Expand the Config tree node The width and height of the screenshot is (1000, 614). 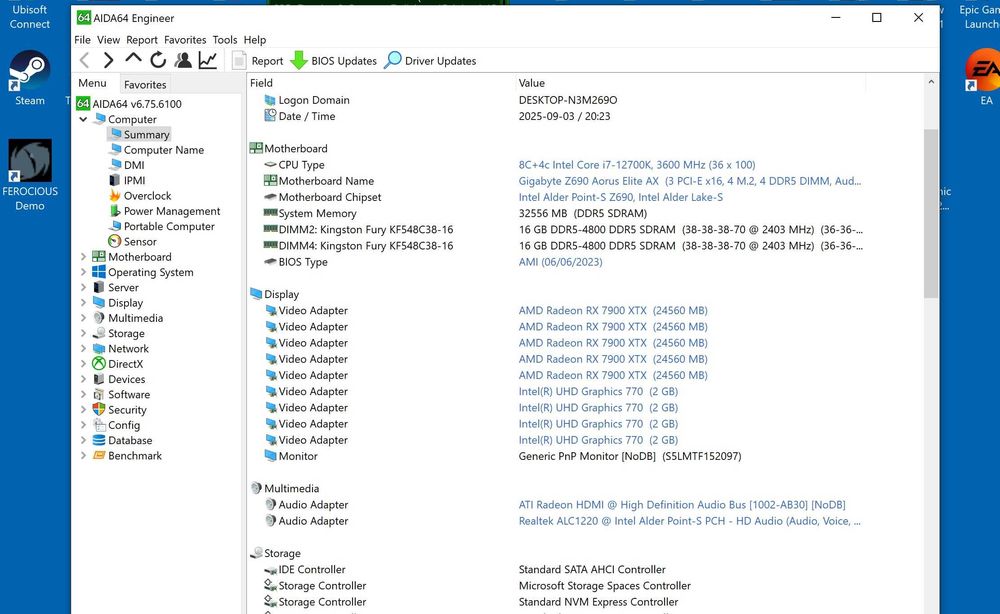tap(83, 425)
